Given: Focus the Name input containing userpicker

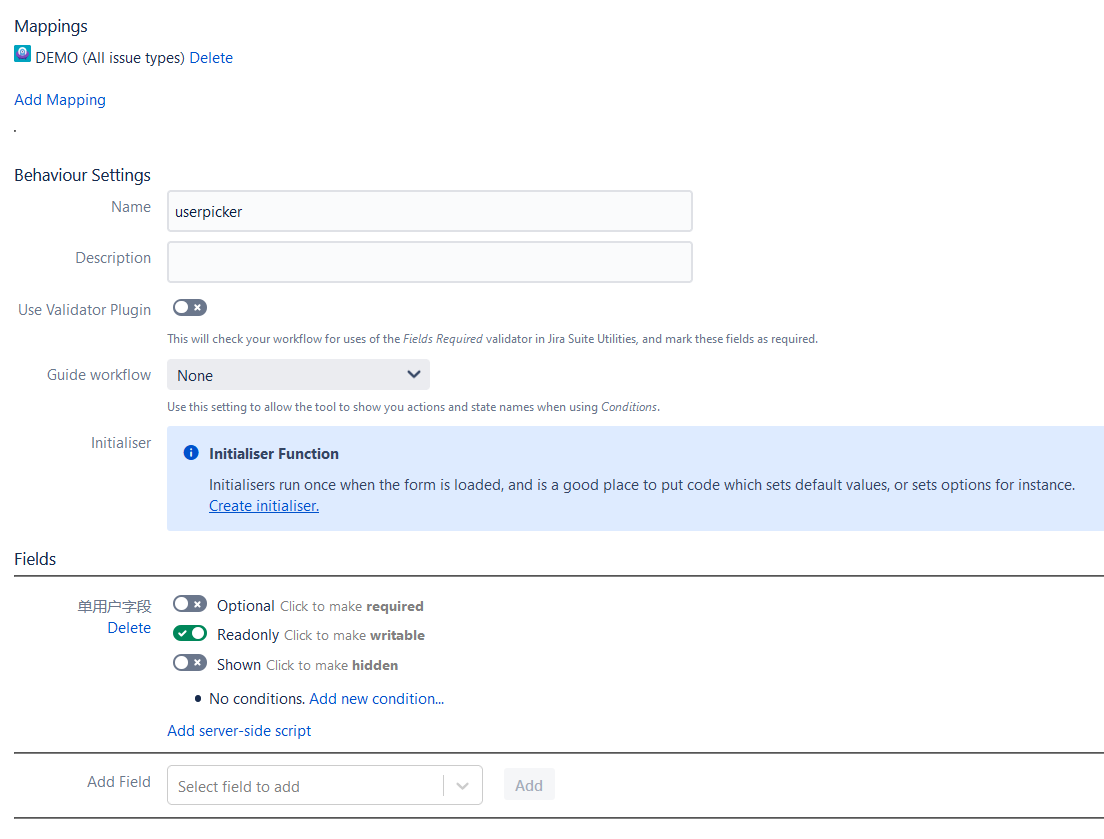Looking at the screenshot, I should coord(429,211).
